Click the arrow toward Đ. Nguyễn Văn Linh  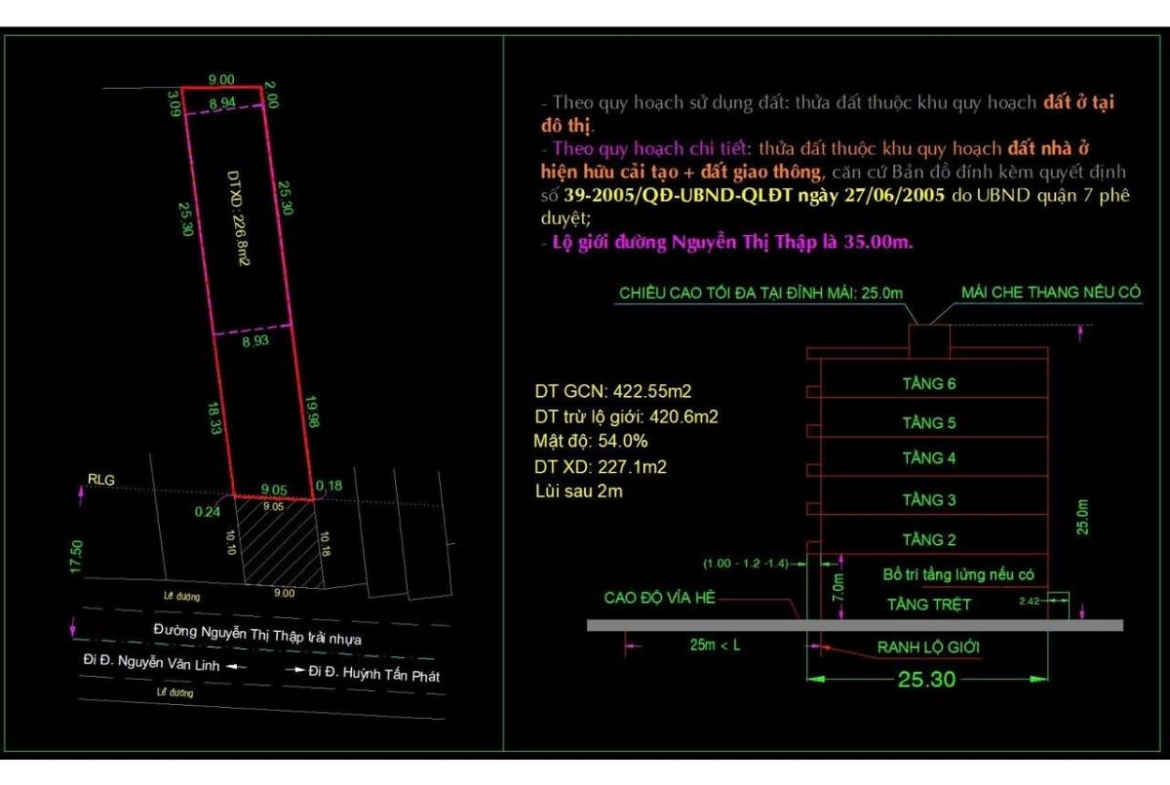pos(236,664)
